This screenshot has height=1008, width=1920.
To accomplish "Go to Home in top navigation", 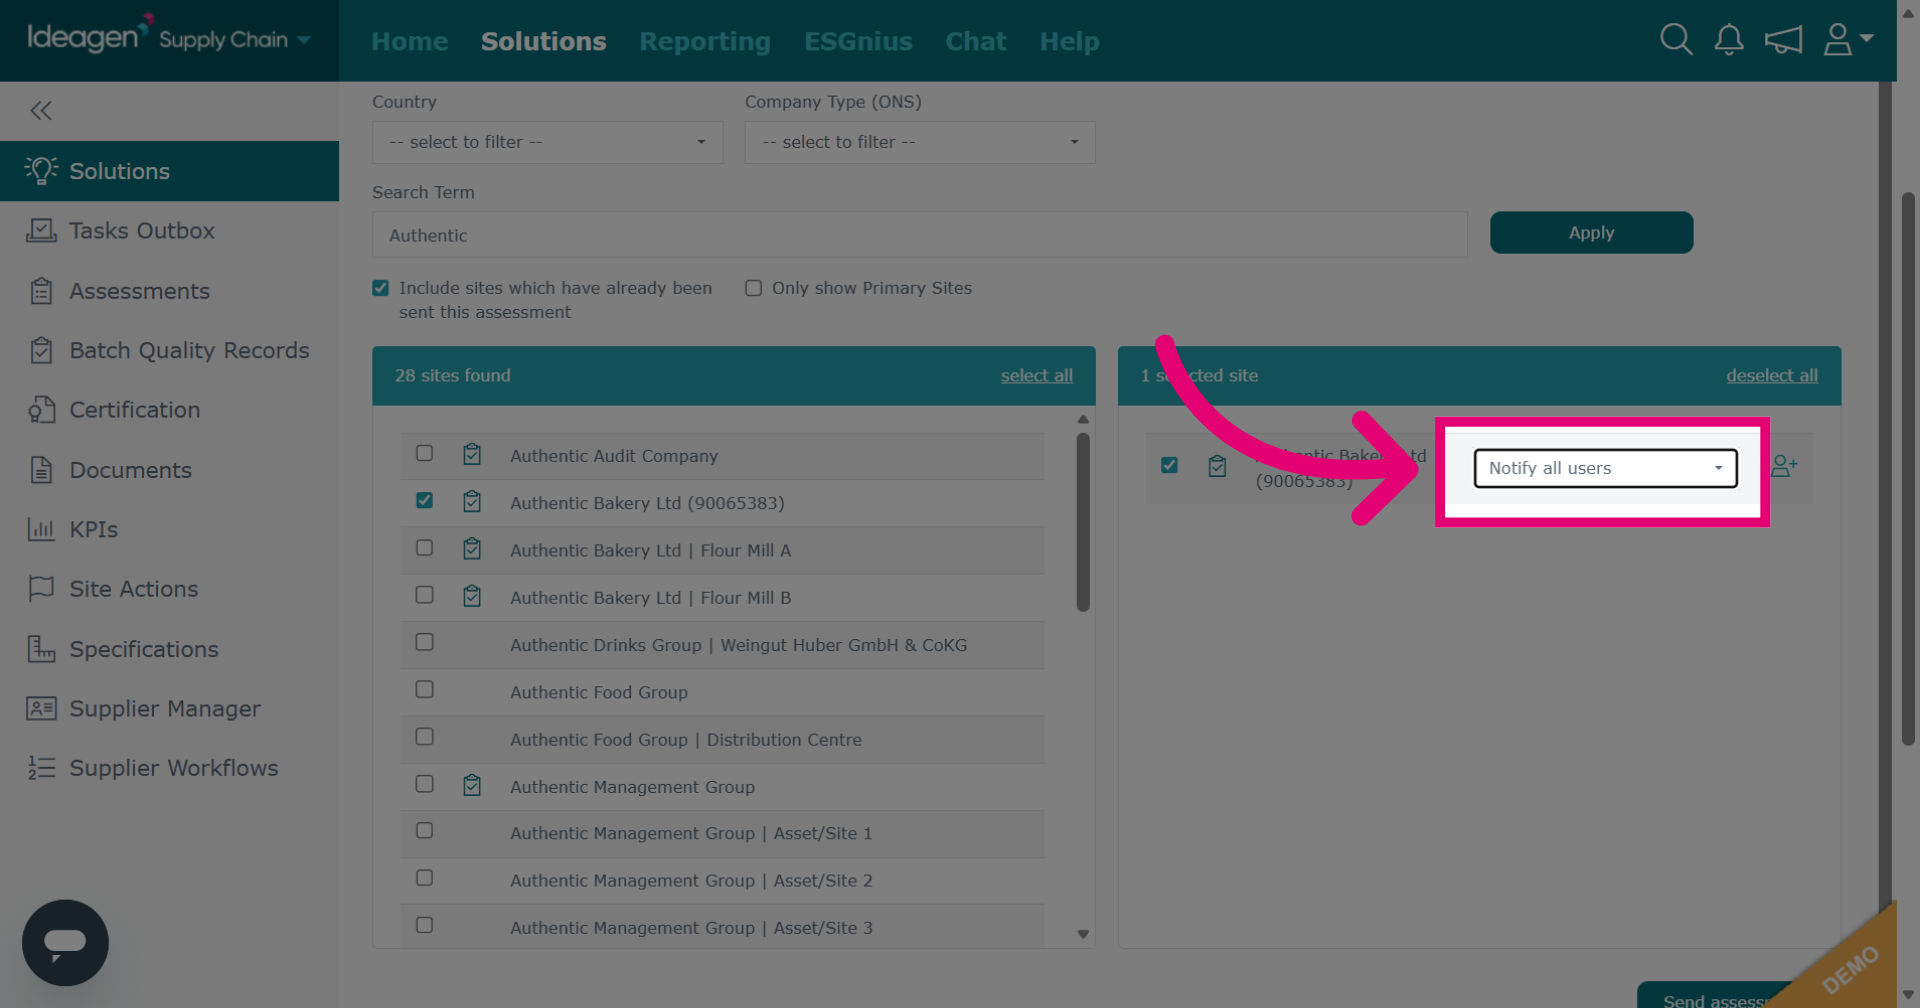I will click(409, 41).
